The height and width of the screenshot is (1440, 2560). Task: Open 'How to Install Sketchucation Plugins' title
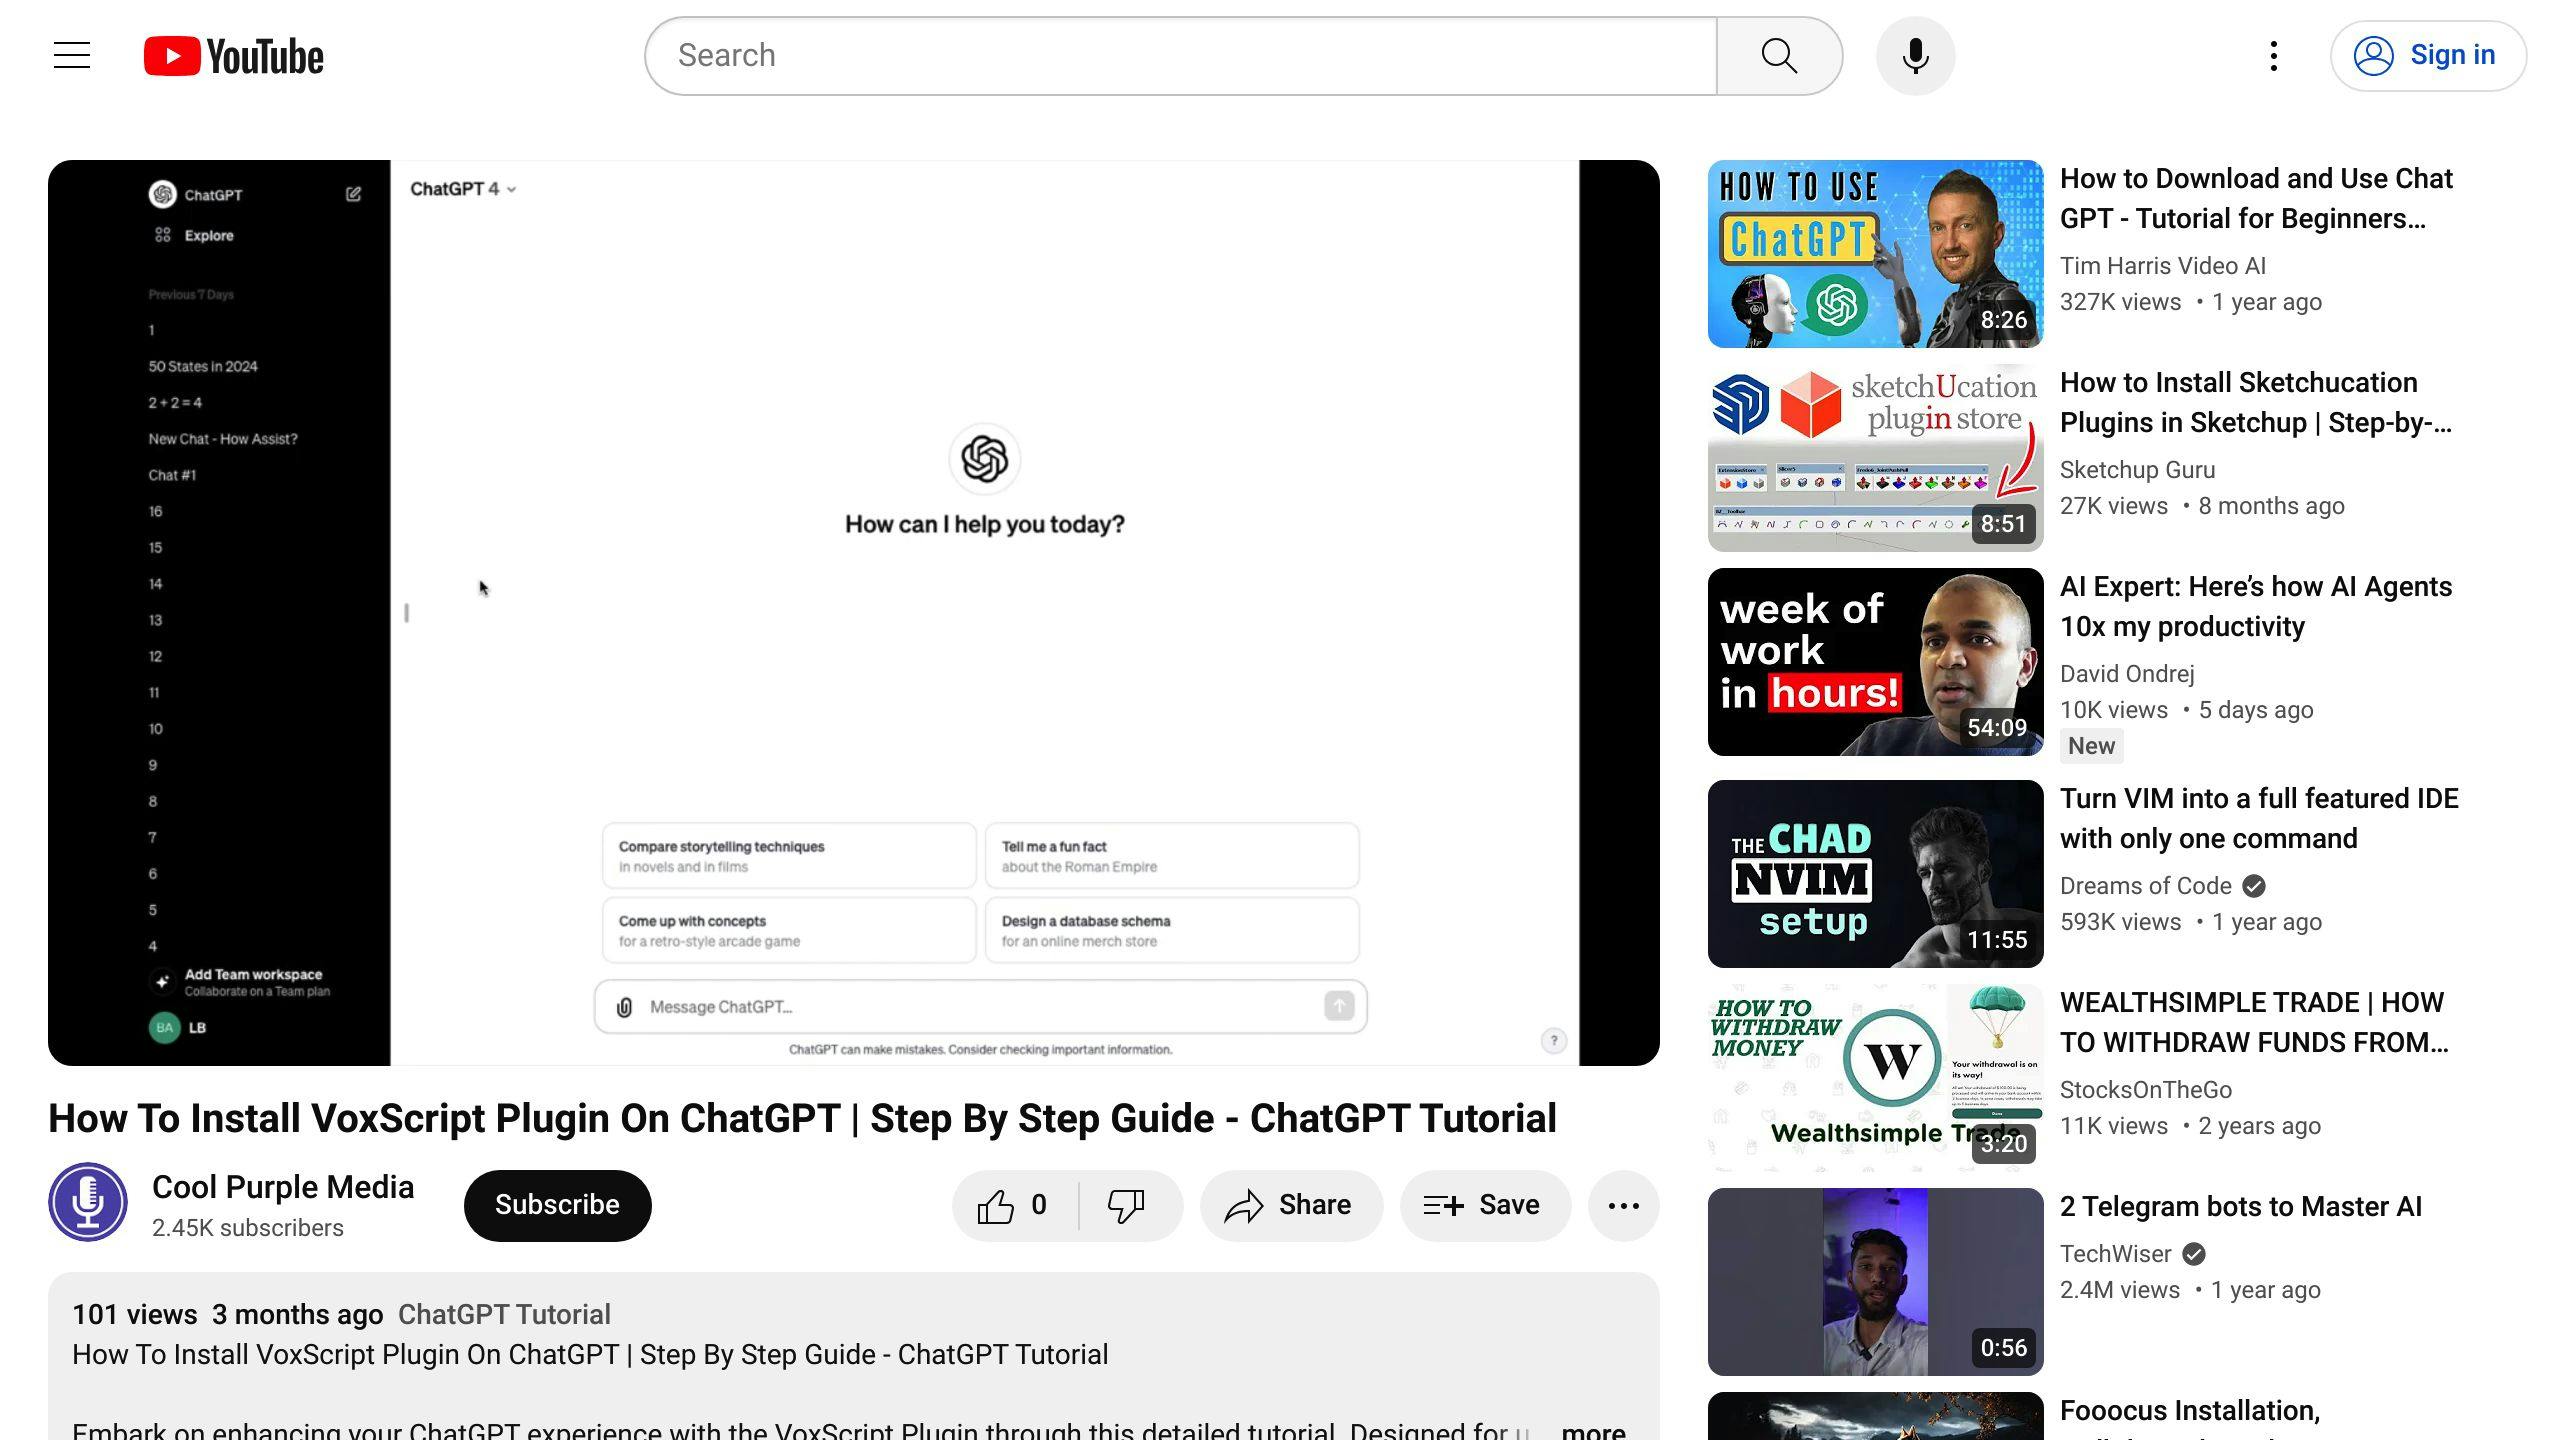pyautogui.click(x=2256, y=402)
